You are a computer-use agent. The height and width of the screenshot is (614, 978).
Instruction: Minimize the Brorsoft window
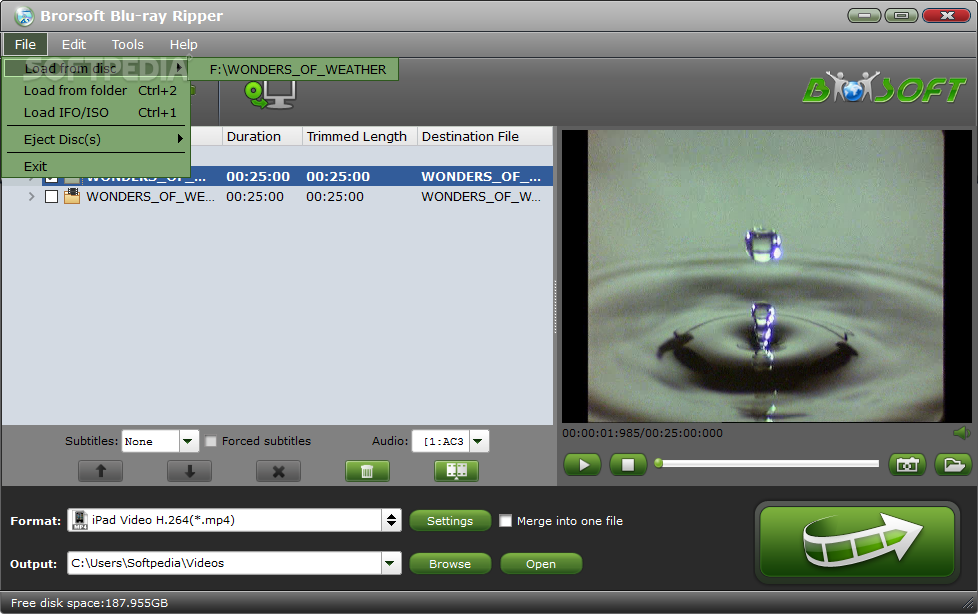(x=864, y=16)
